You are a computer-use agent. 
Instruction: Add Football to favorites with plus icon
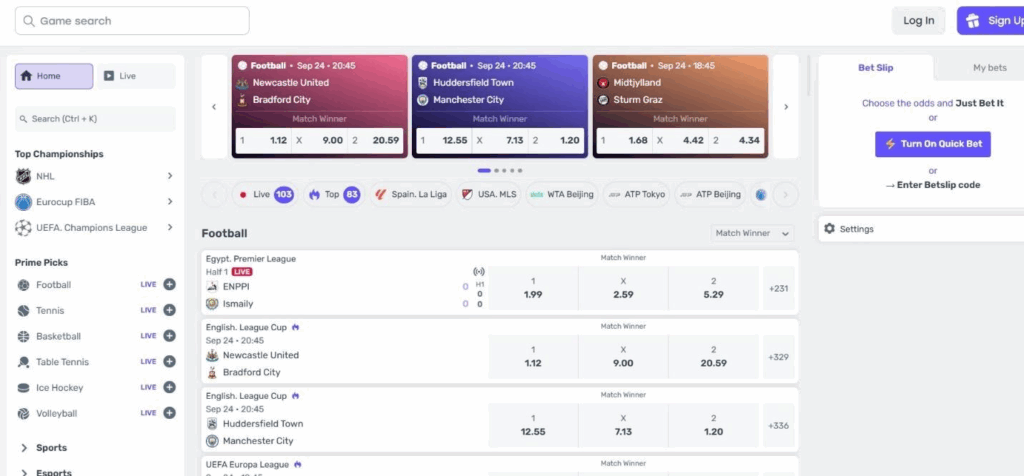[169, 285]
